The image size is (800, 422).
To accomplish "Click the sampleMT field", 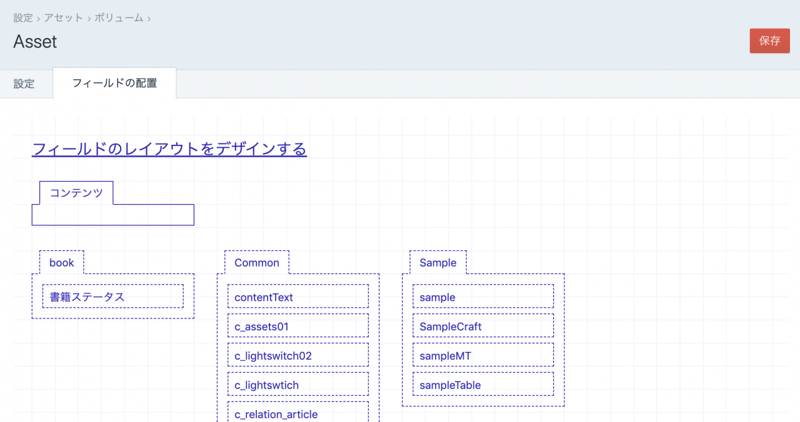I will click(483, 355).
